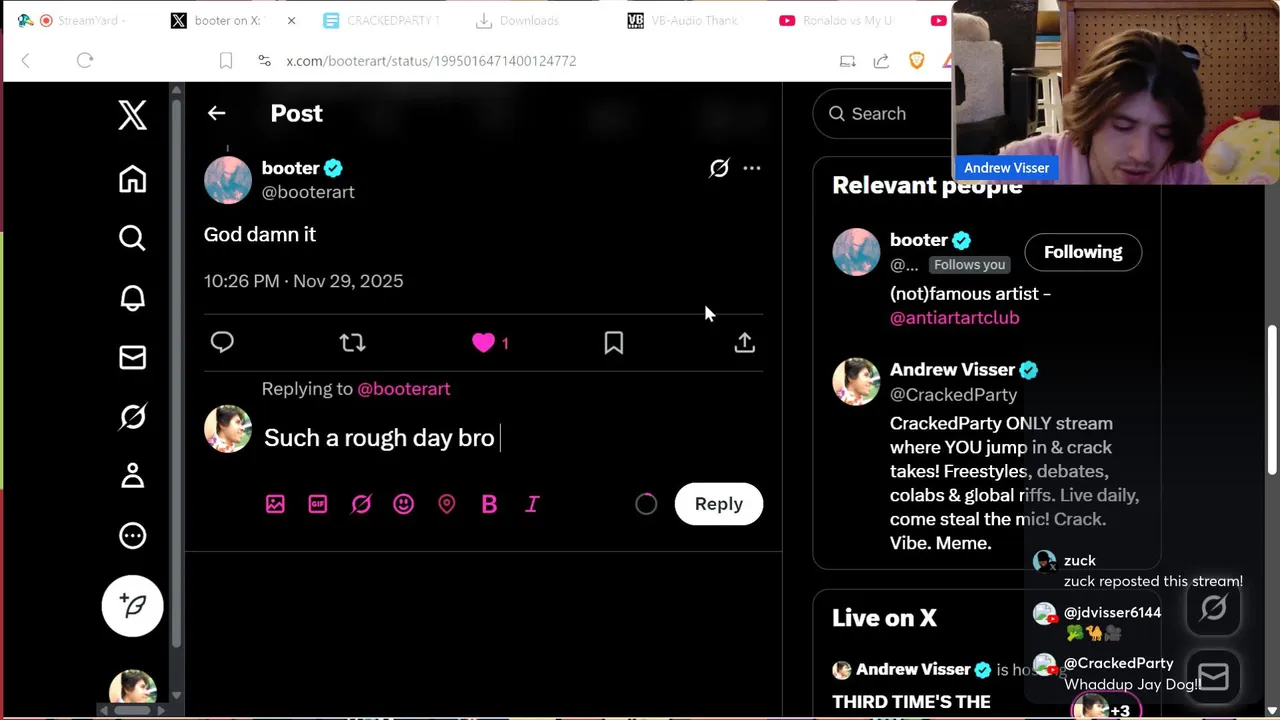The image size is (1280, 720).
Task: Open the More circle menu in the sidebar
Action: click(x=132, y=535)
